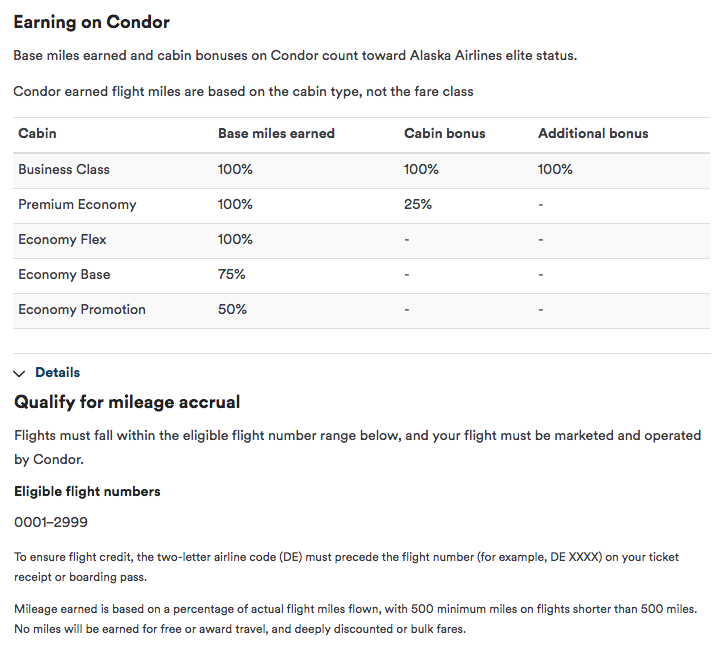Click the Economy Promotion row label
The width and height of the screenshot is (719, 645).
82,309
